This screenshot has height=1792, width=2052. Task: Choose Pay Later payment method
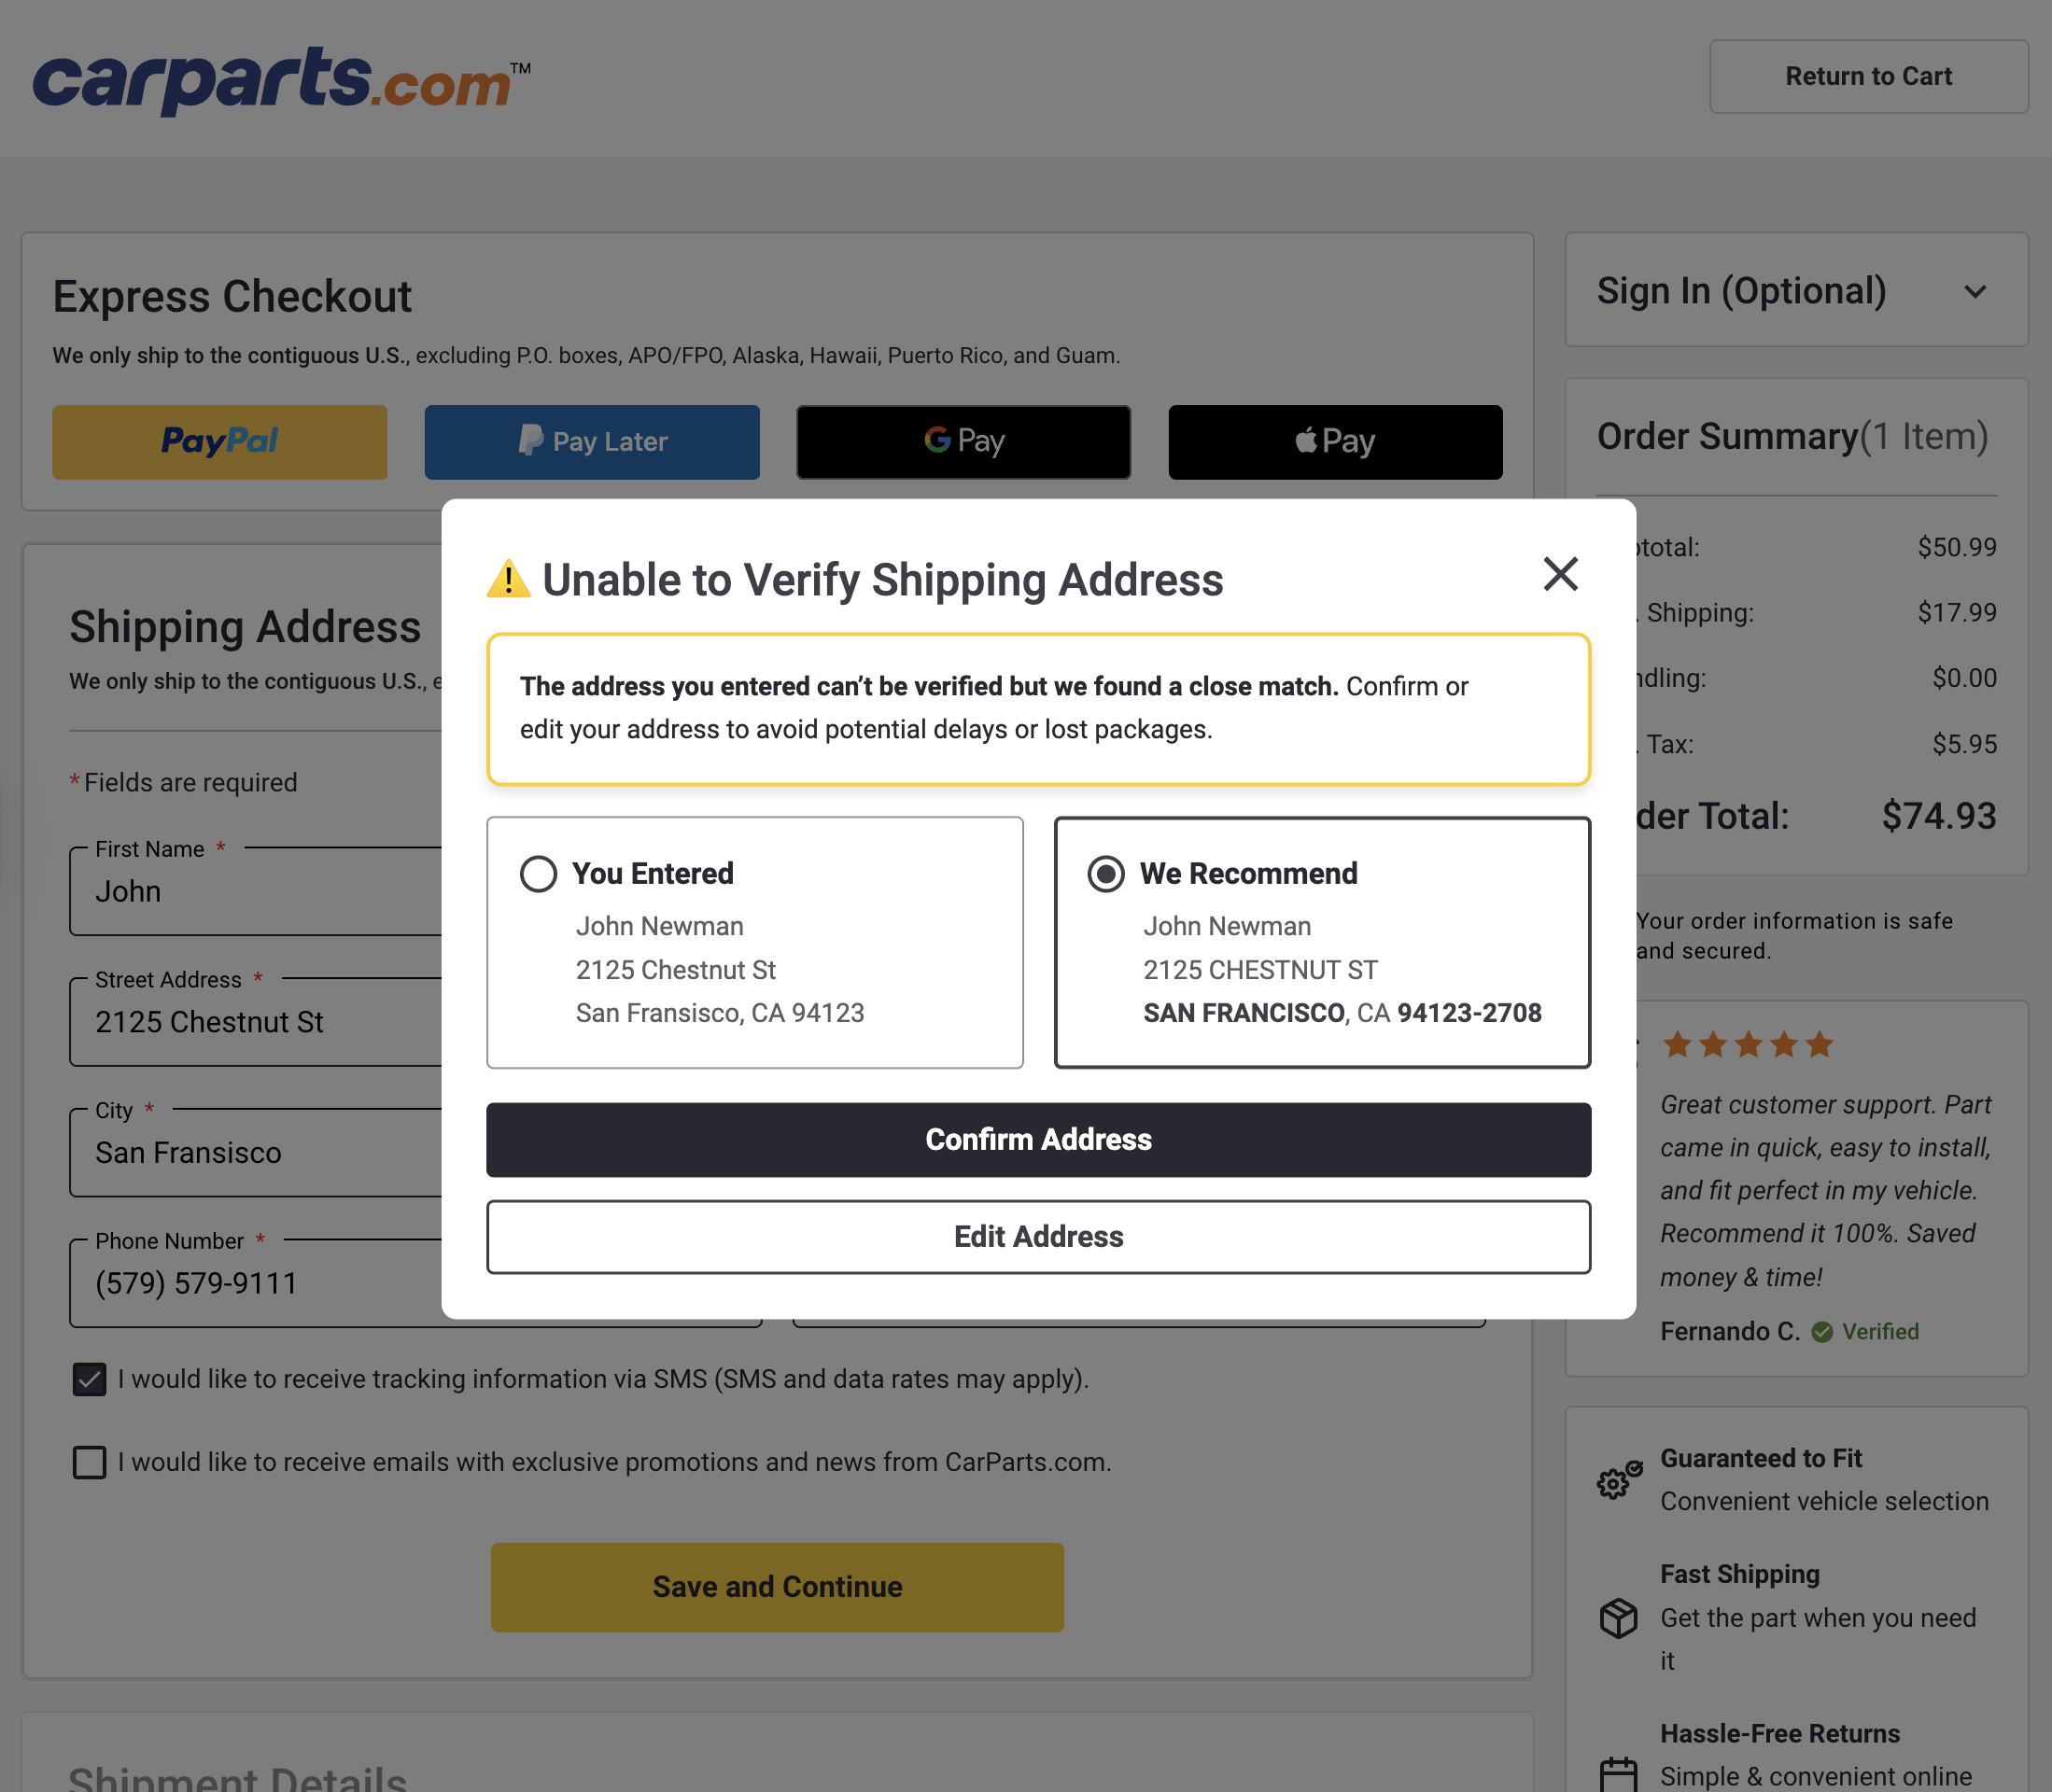pyautogui.click(x=591, y=441)
